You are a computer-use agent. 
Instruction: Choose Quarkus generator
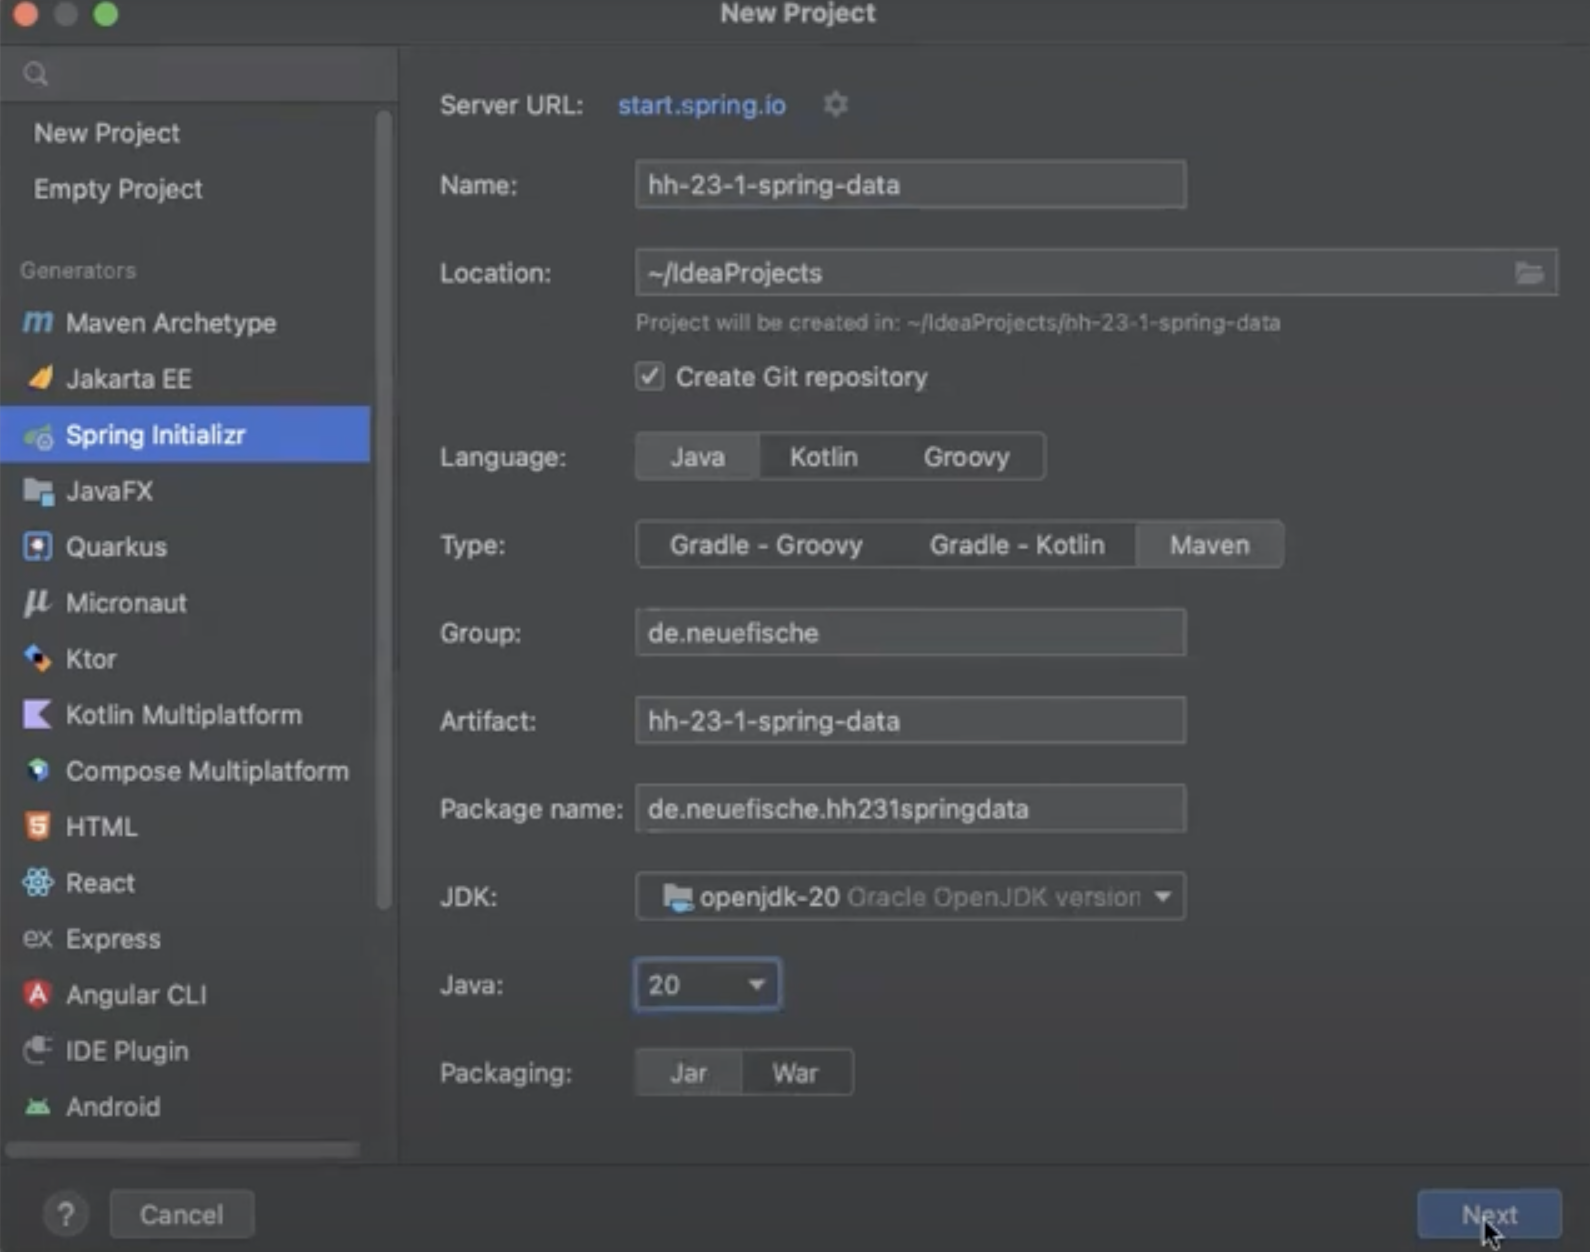[x=185, y=547]
